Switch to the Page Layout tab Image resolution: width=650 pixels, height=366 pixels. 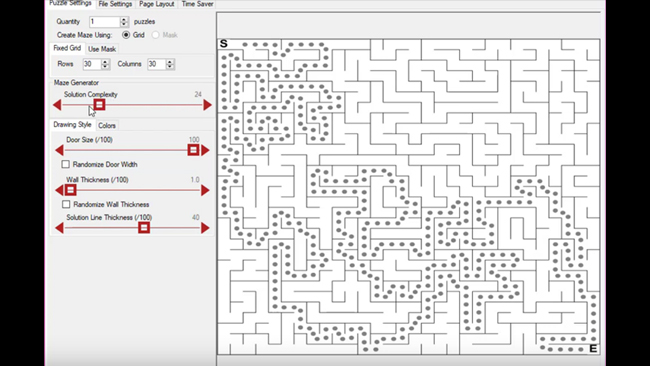tap(156, 4)
